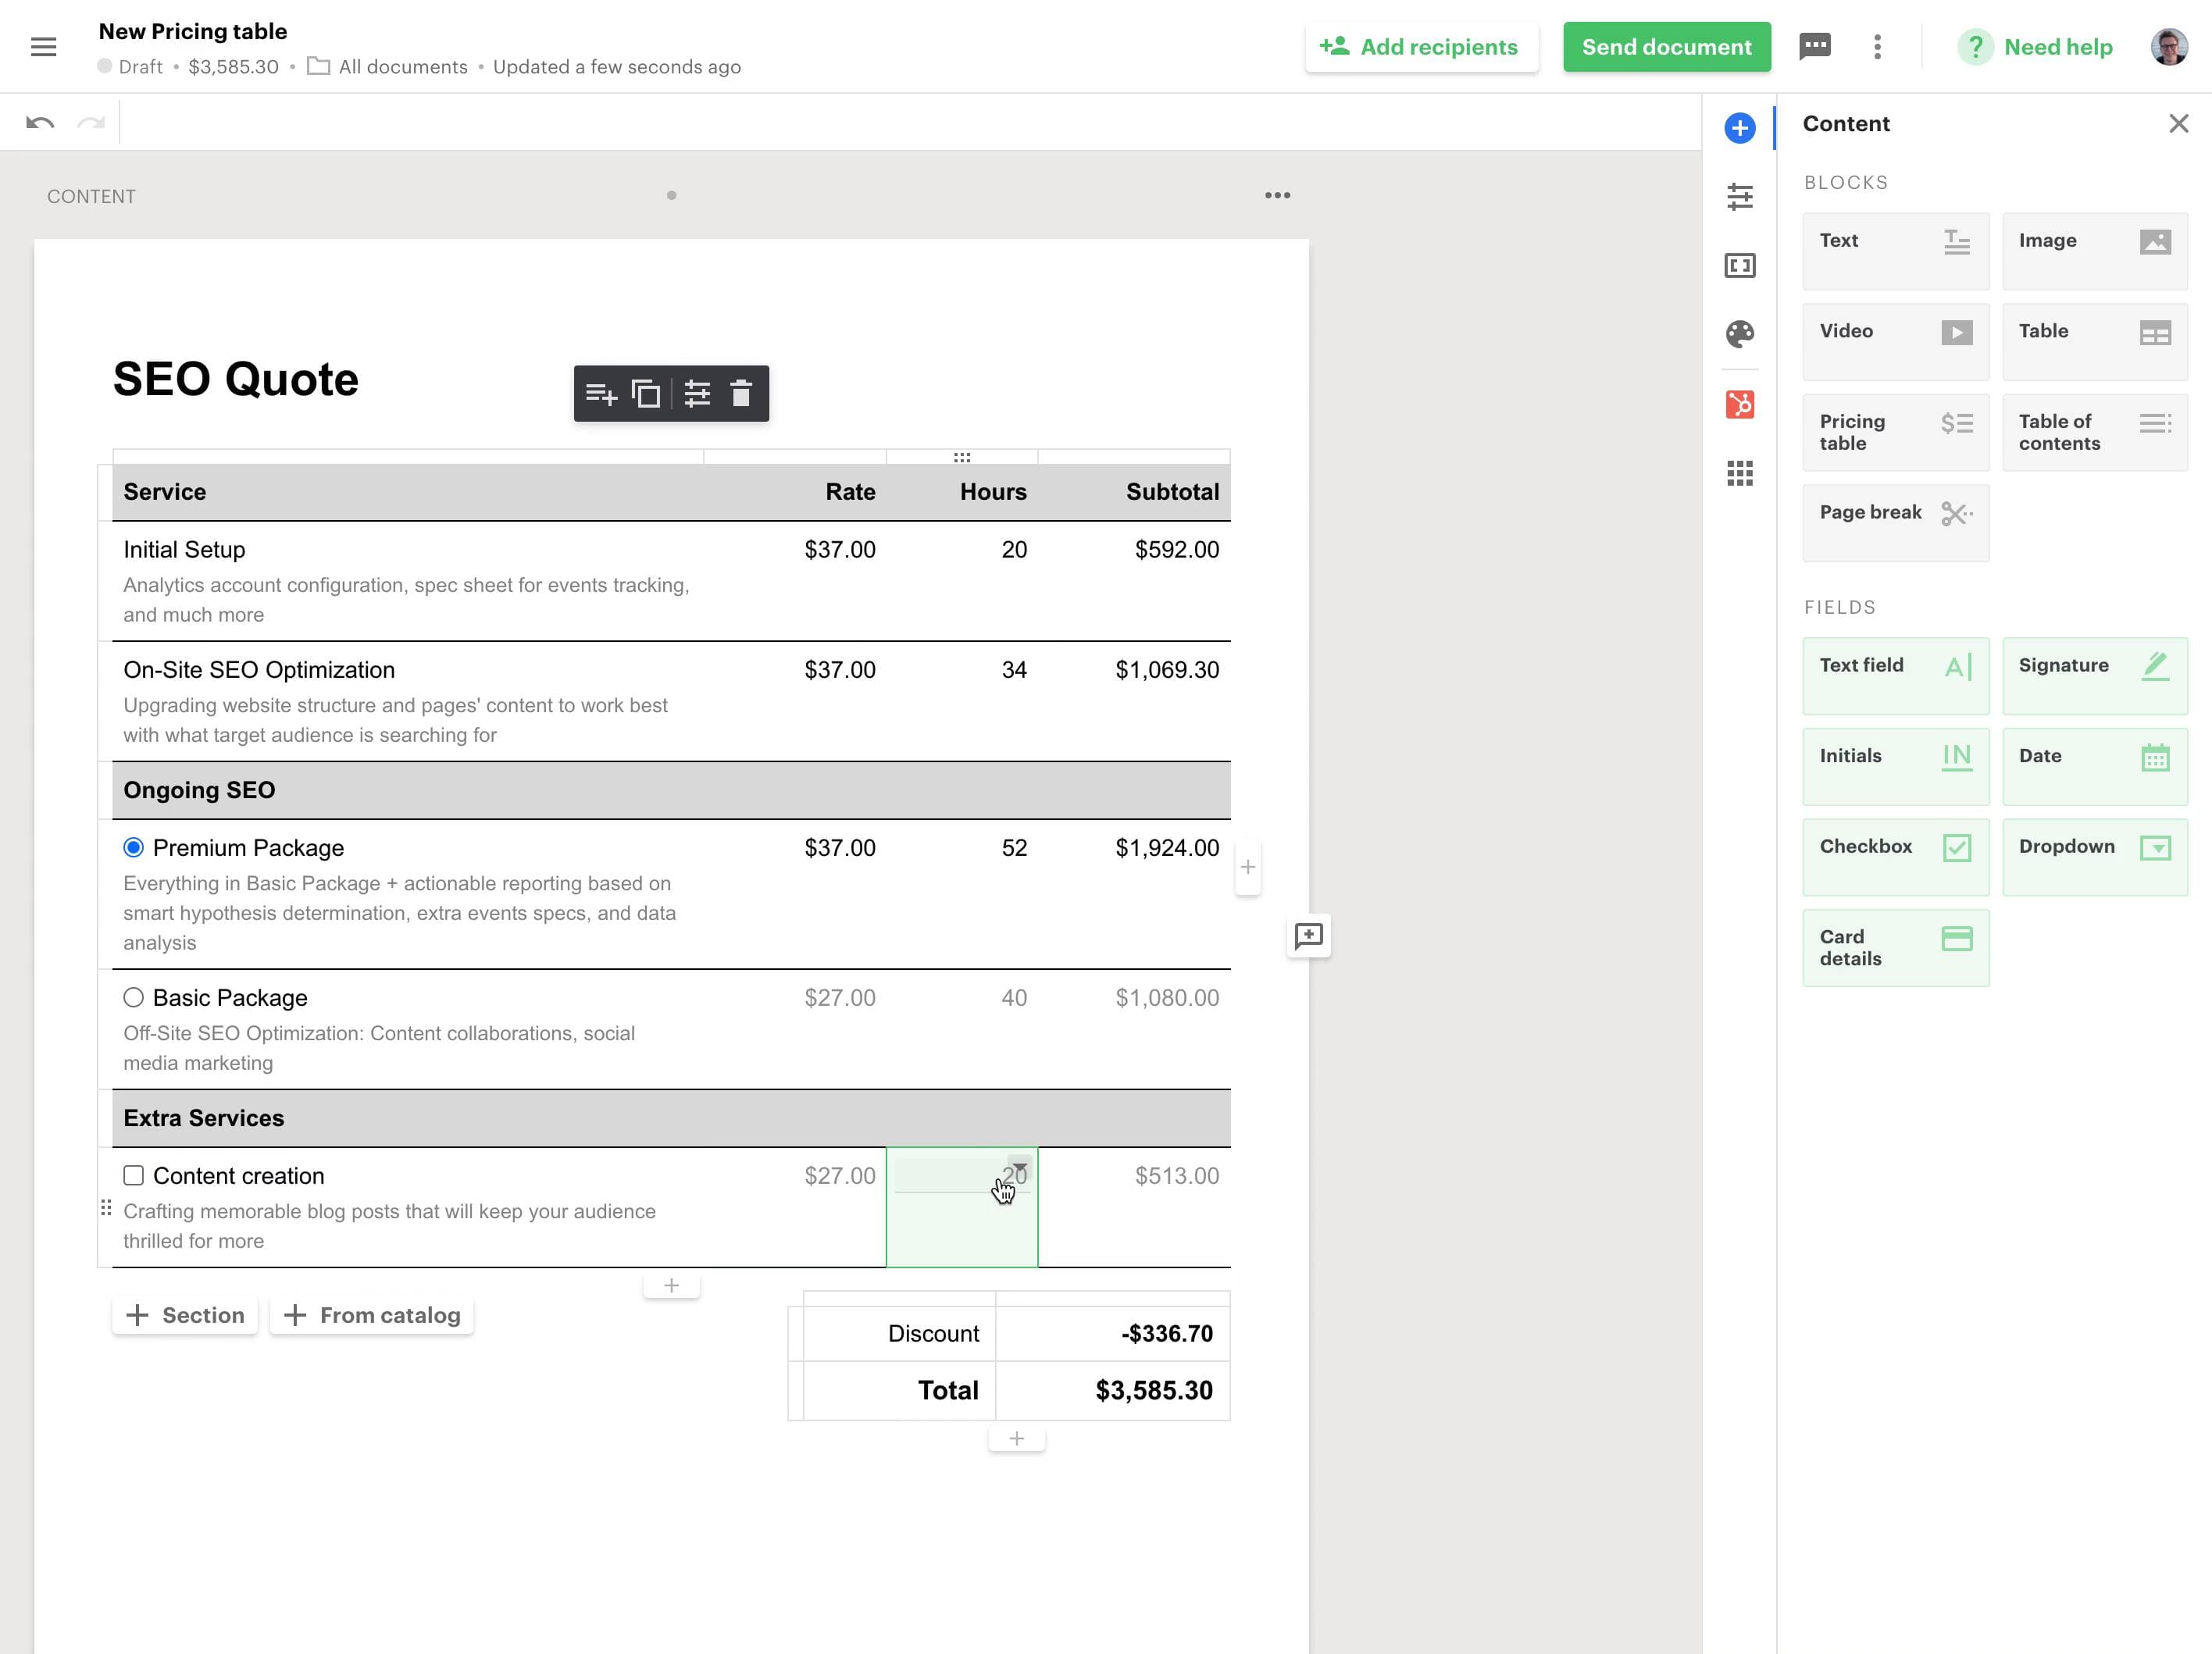This screenshot has height=1654, width=2212.
Task: Click the Extra Services section header
Action: click(671, 1118)
